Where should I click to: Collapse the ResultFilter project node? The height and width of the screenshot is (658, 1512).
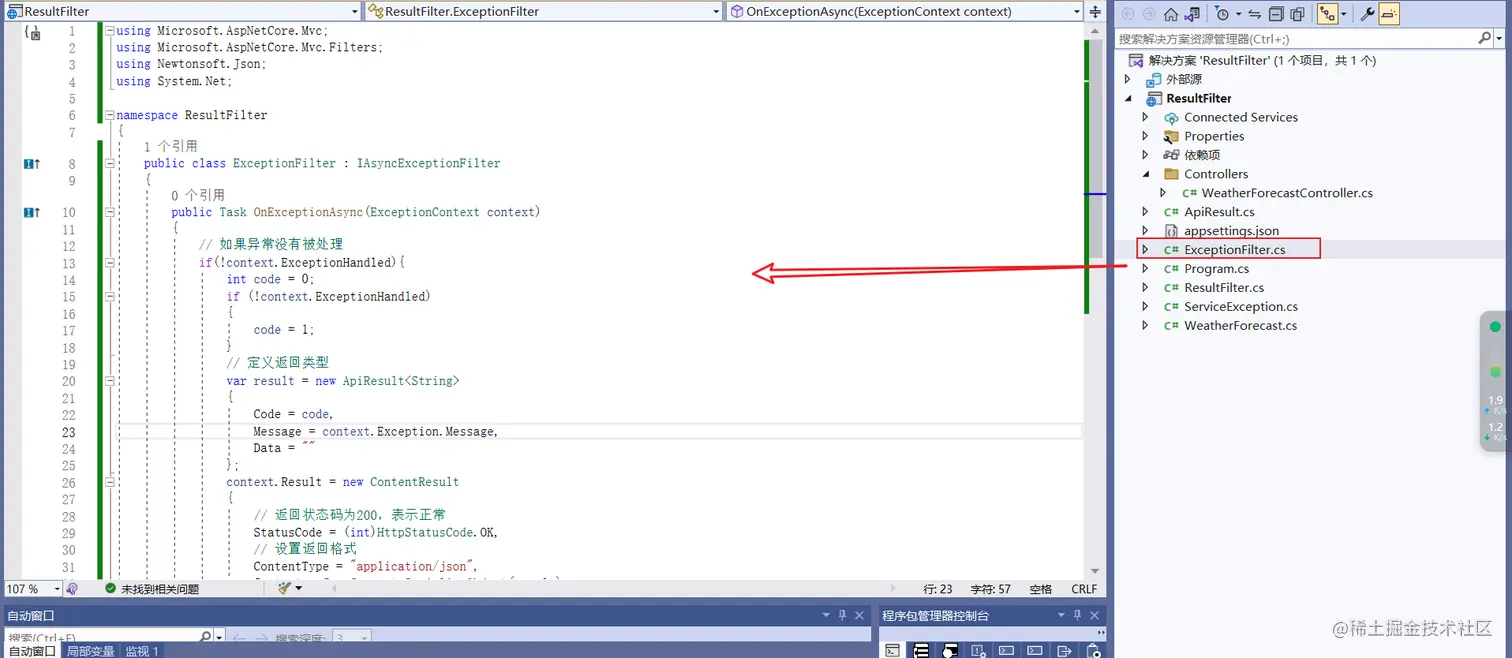click(x=1128, y=98)
